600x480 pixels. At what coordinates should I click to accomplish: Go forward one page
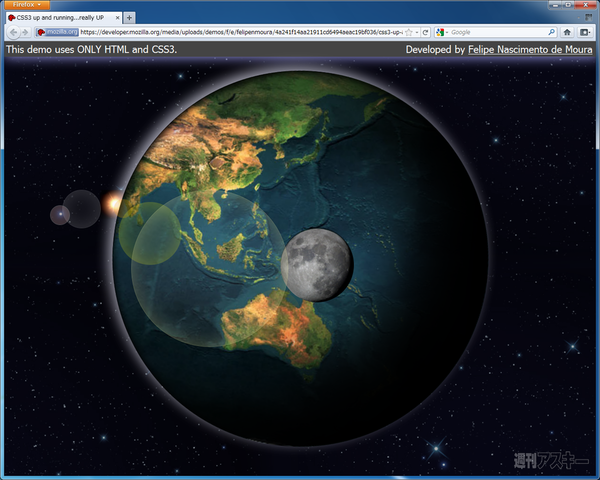25,33
